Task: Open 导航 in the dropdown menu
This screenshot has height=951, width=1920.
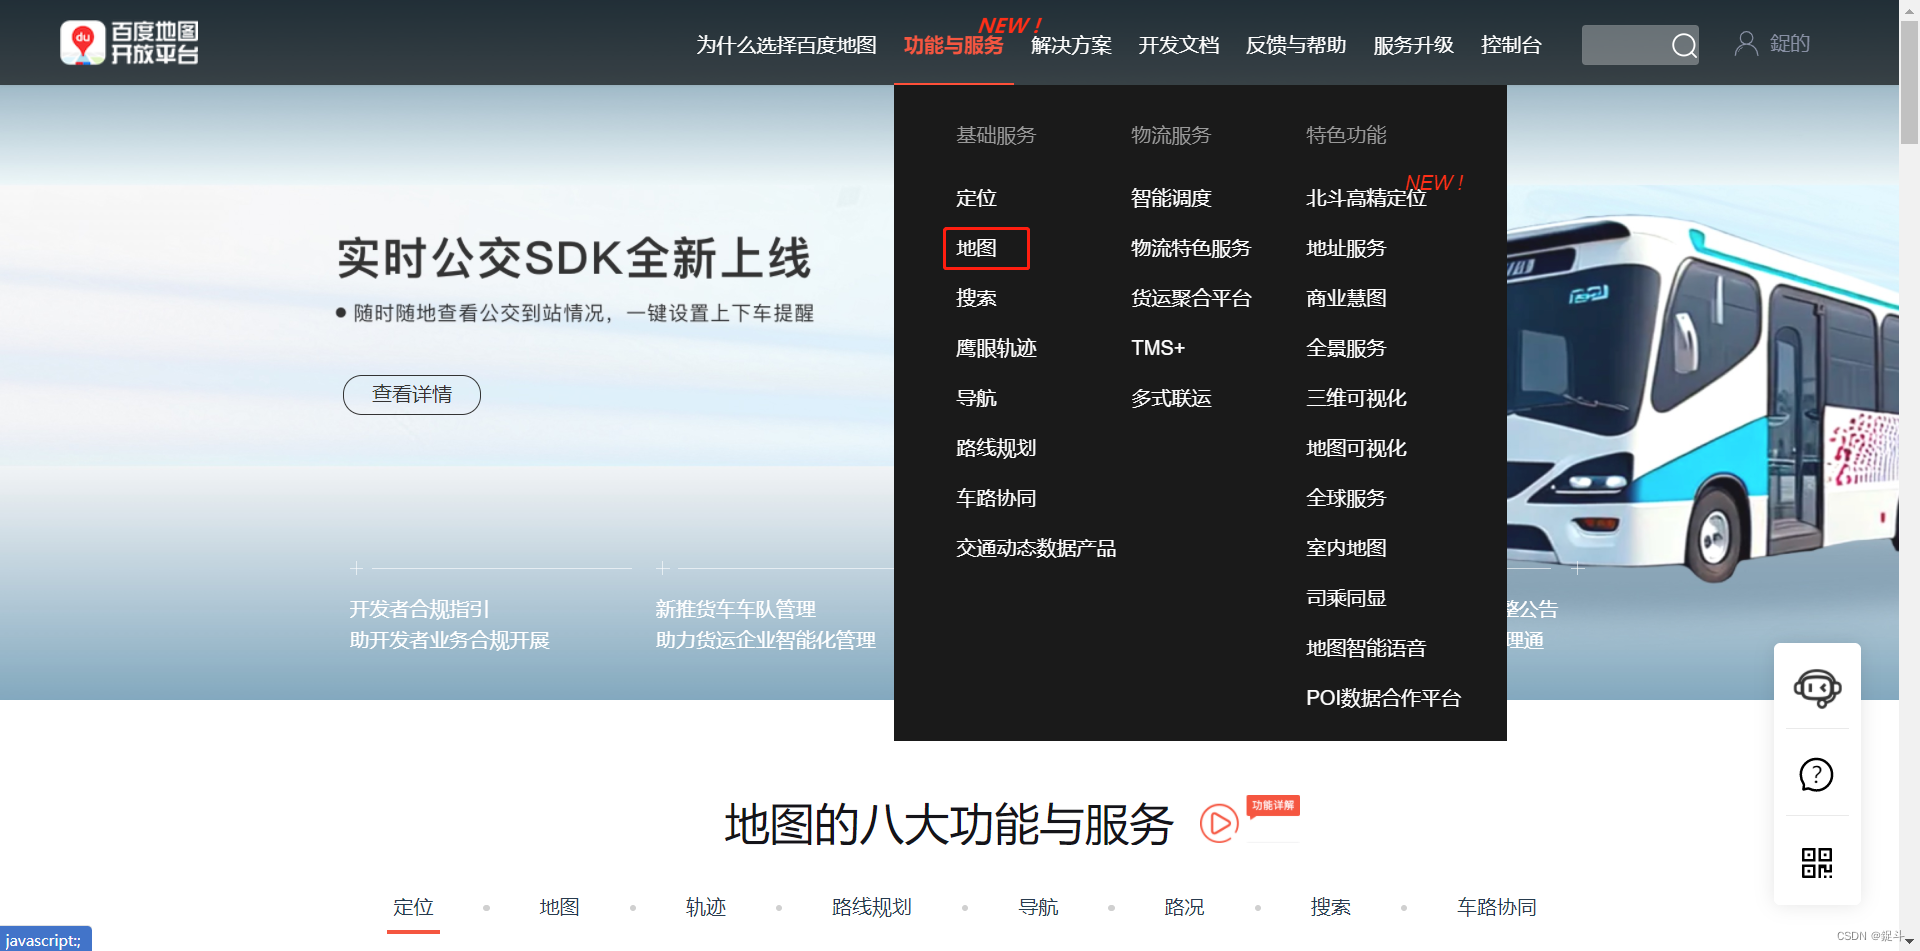Action: coord(976,398)
